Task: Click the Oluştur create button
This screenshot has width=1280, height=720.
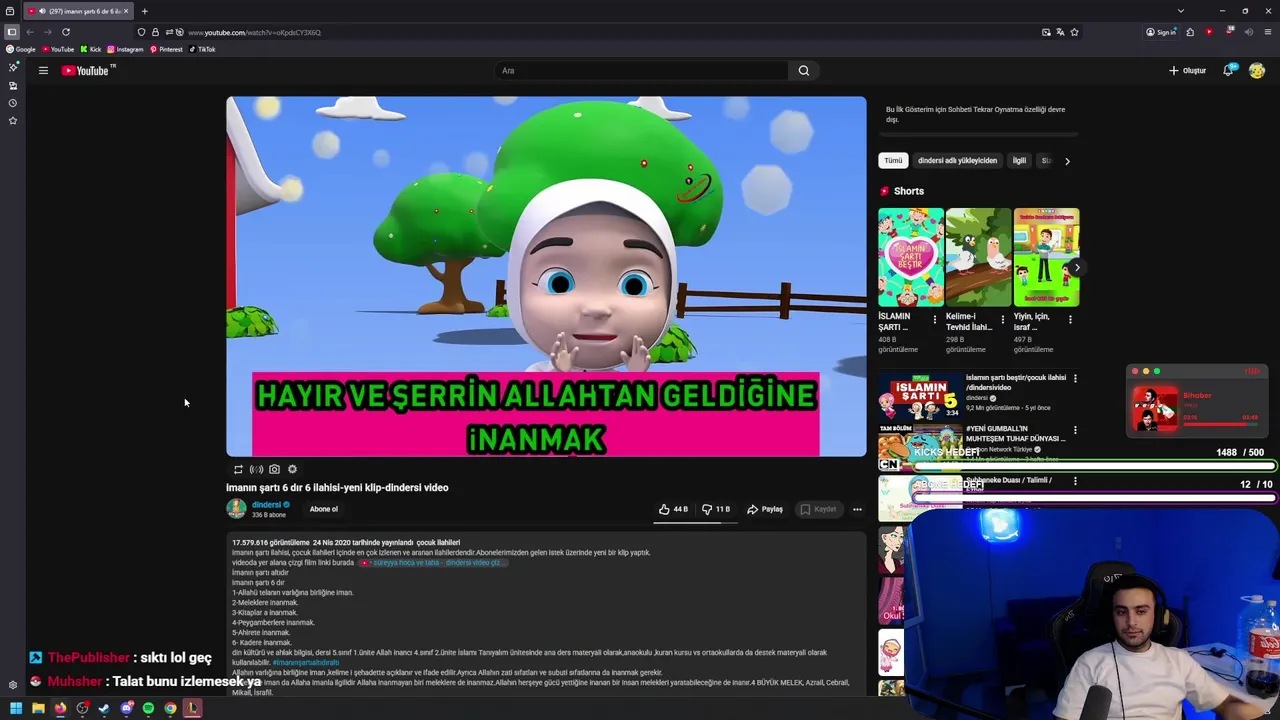Action: pyautogui.click(x=1188, y=70)
